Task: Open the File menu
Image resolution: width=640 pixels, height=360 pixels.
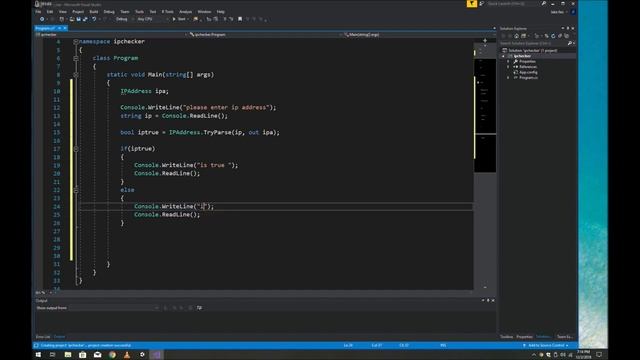Action: click(38, 12)
